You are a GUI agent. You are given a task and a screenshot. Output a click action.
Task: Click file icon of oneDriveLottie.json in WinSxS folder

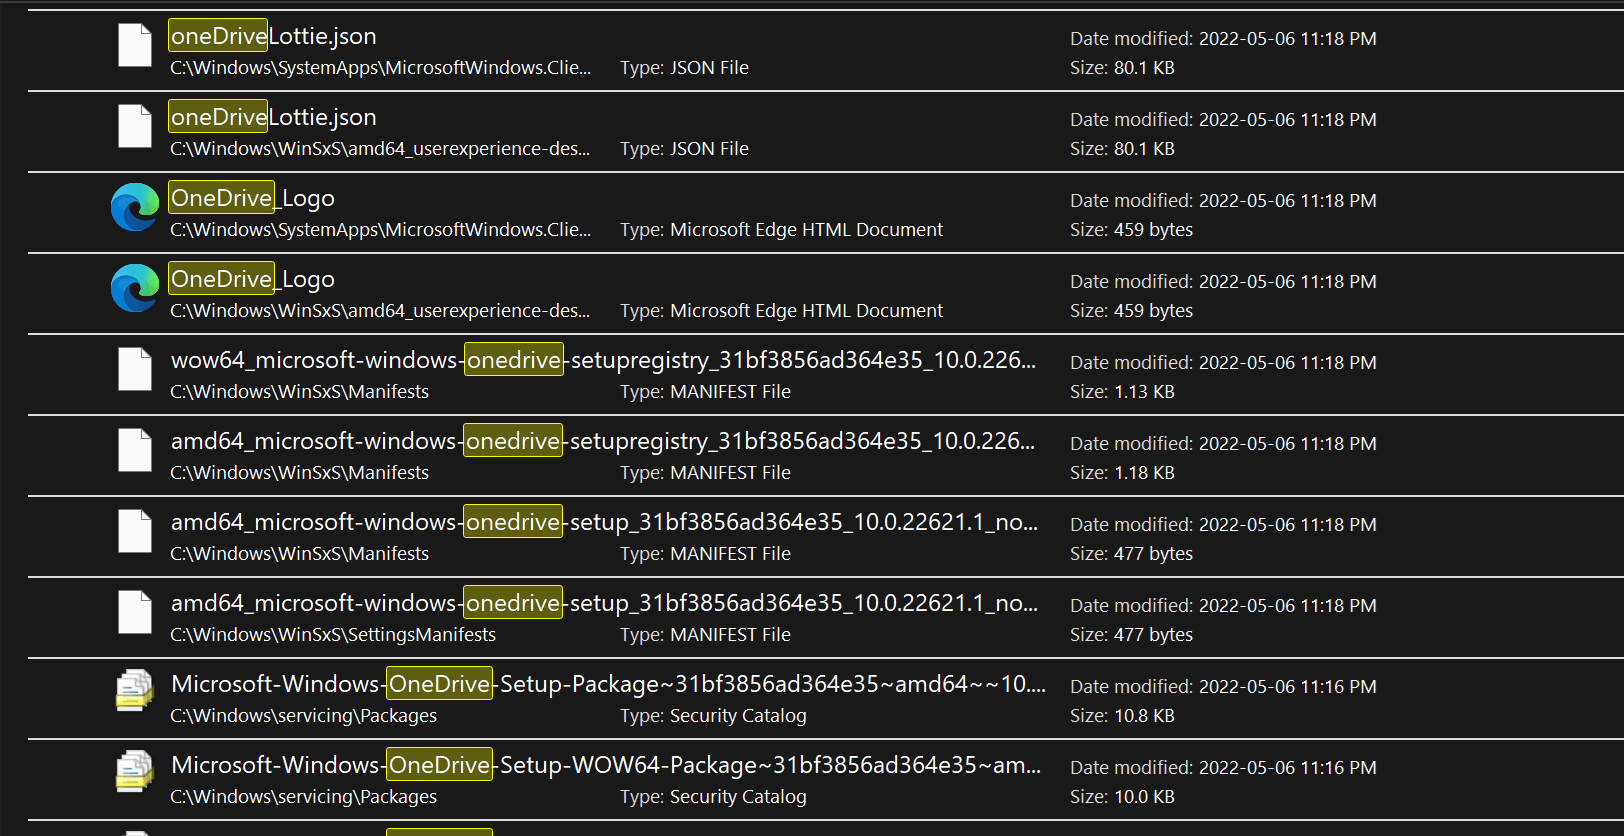tap(135, 126)
